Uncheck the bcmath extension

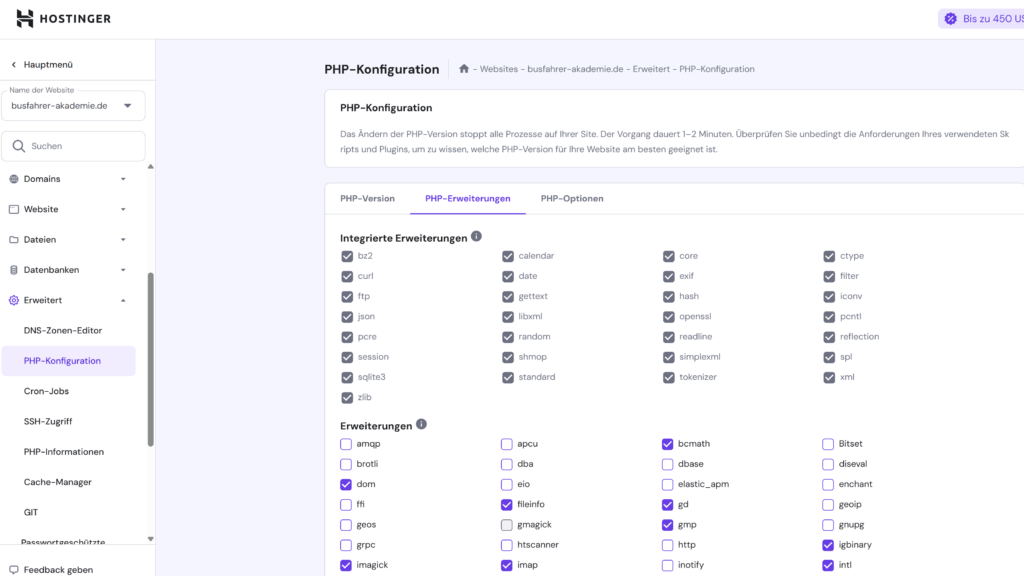pos(667,444)
